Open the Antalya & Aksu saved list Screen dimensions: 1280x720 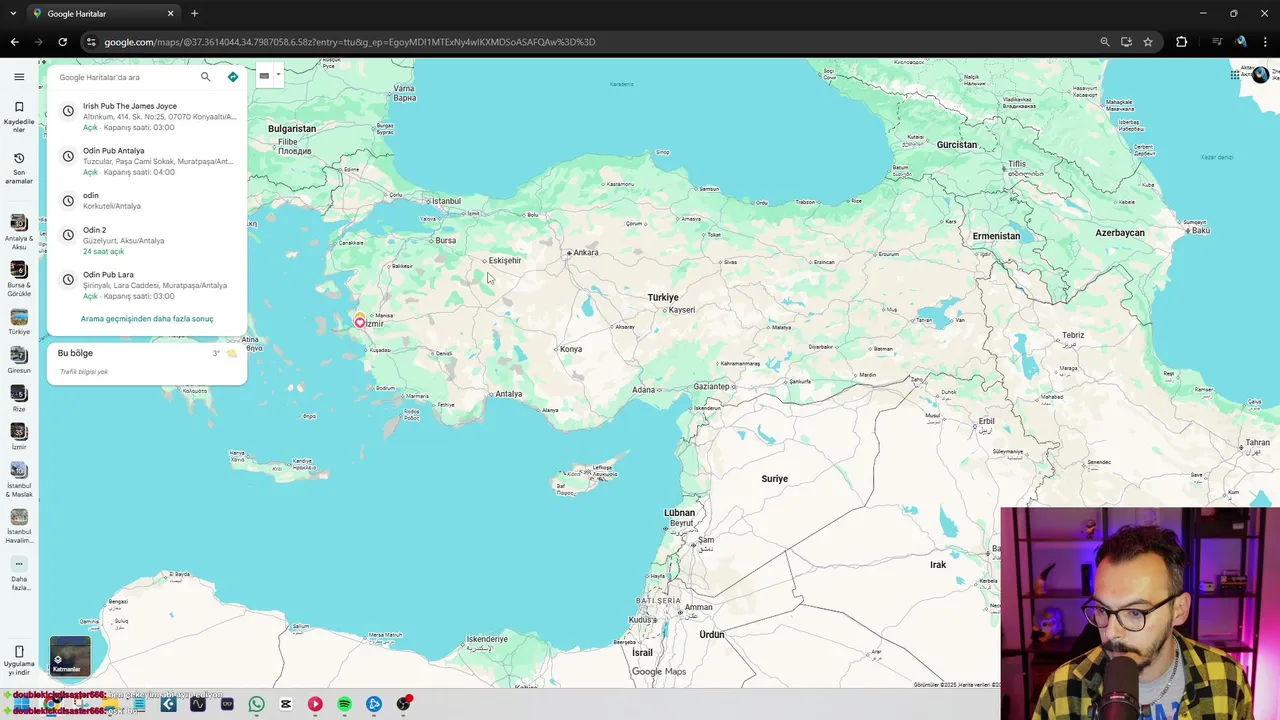tap(19, 230)
